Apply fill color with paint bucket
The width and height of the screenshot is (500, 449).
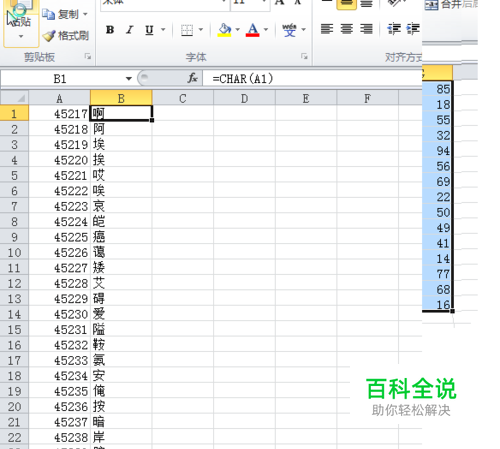(x=224, y=30)
